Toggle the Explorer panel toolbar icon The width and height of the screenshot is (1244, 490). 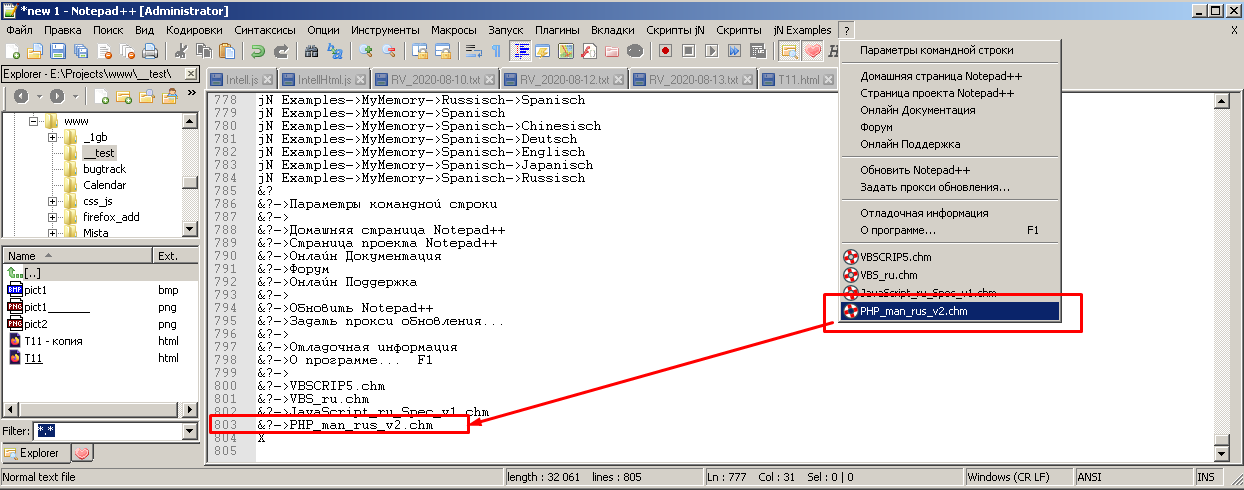[789, 50]
